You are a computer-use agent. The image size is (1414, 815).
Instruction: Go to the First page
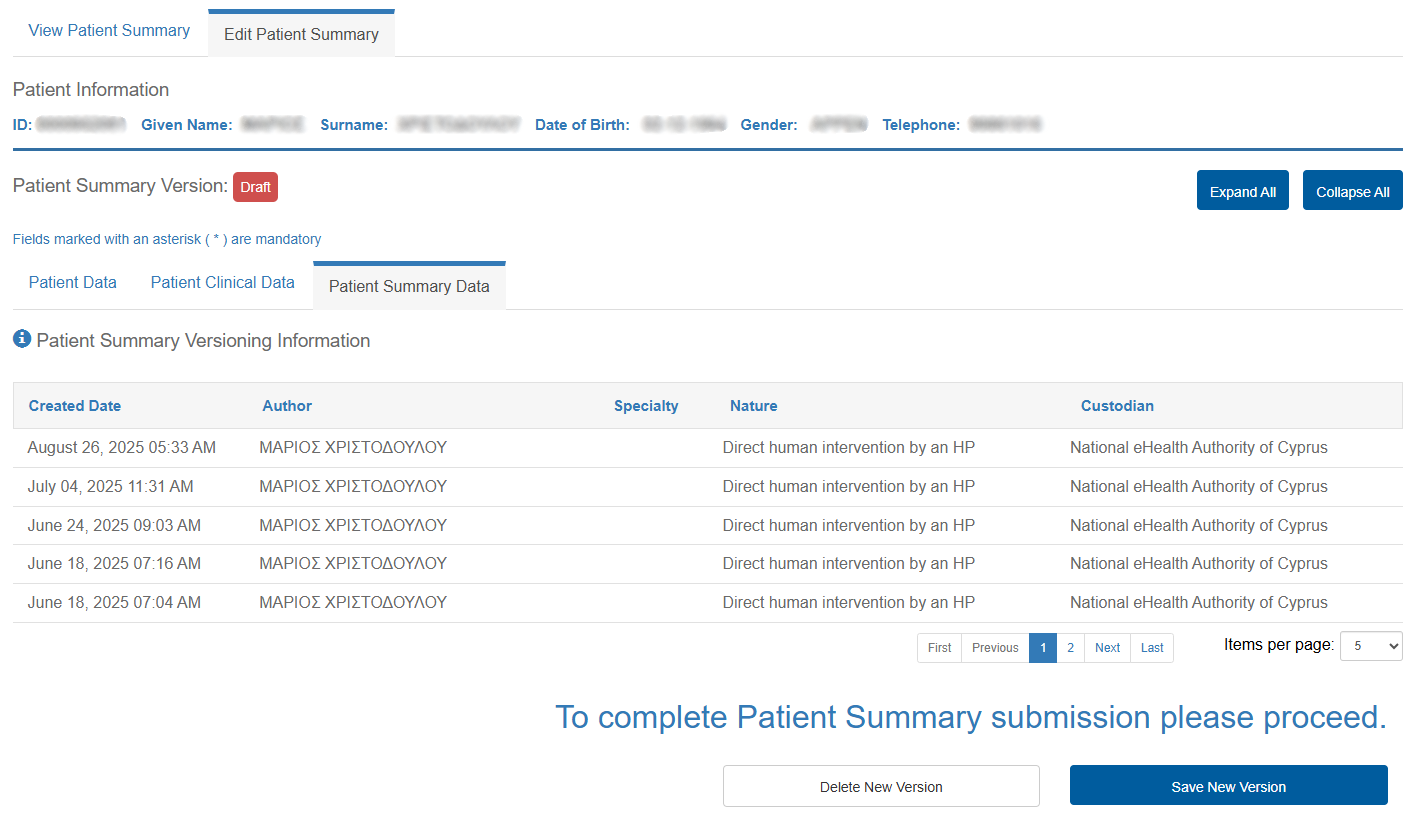coord(939,648)
